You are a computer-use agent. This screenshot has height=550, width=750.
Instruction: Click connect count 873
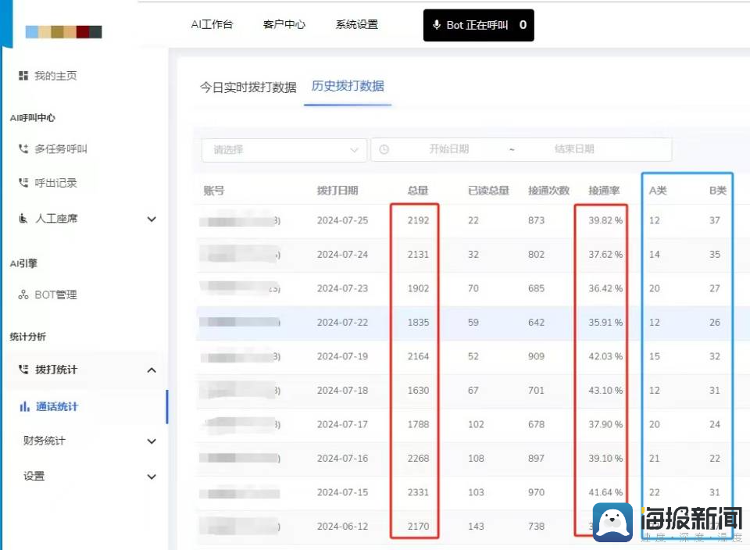tap(536, 220)
